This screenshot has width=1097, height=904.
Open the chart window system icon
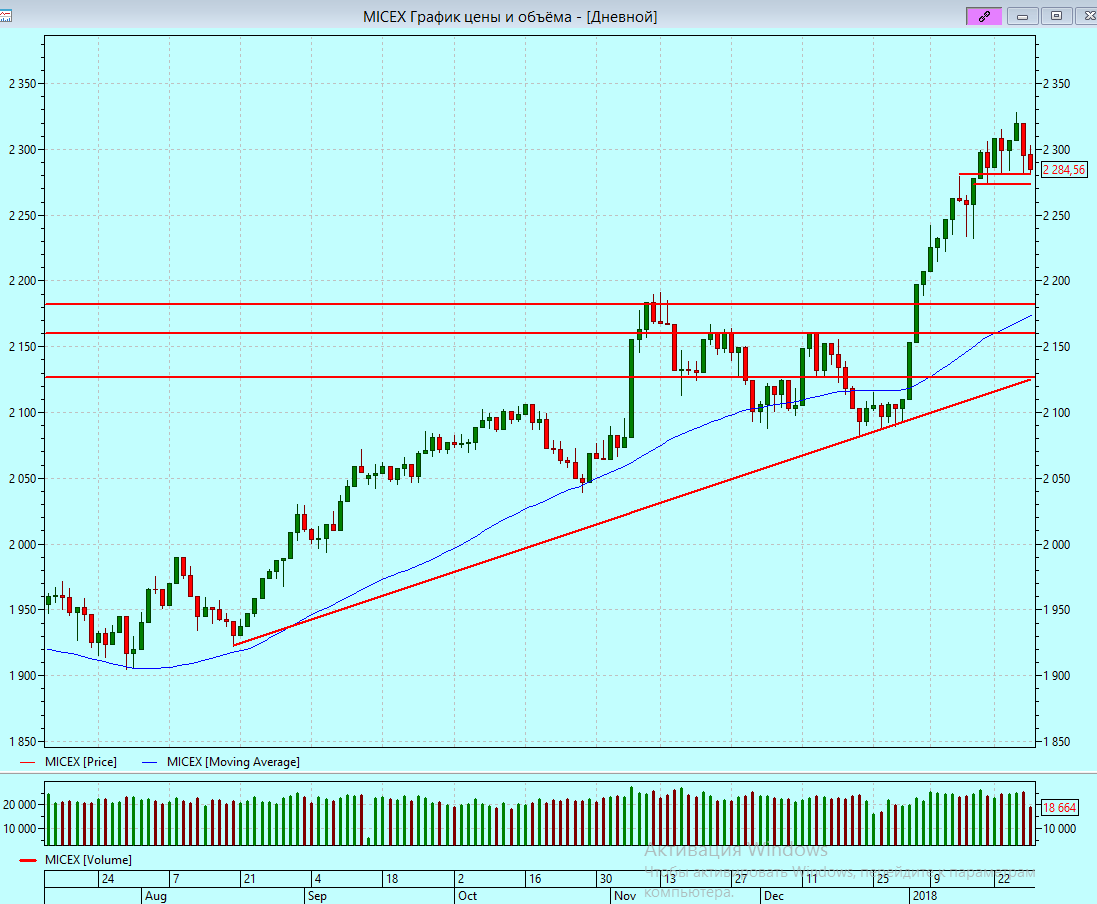pyautogui.click(x=5, y=16)
